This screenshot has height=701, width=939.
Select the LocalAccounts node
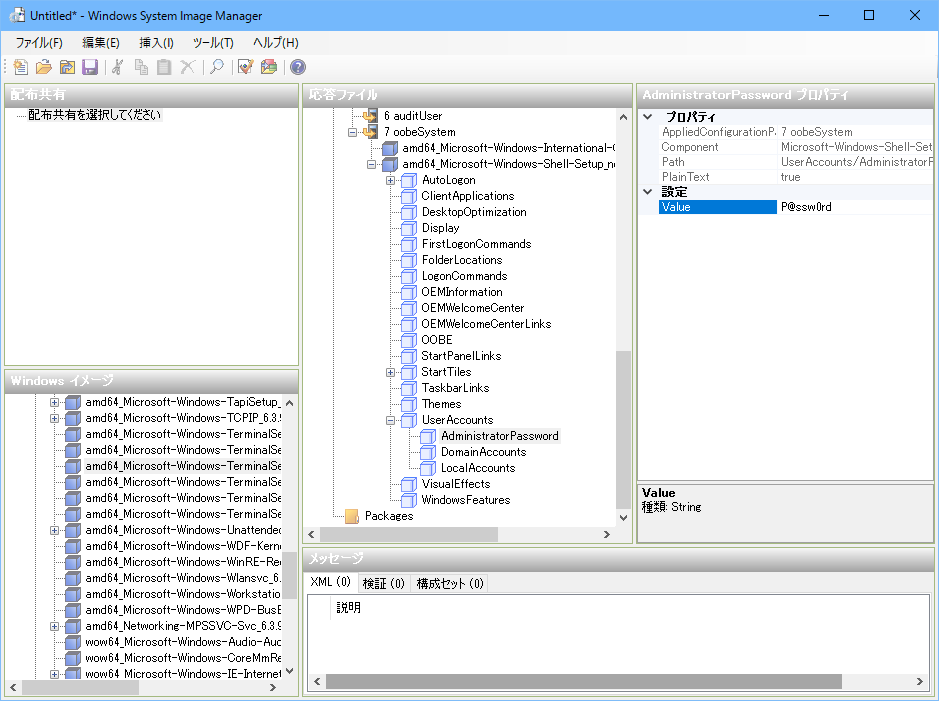pyautogui.click(x=478, y=468)
